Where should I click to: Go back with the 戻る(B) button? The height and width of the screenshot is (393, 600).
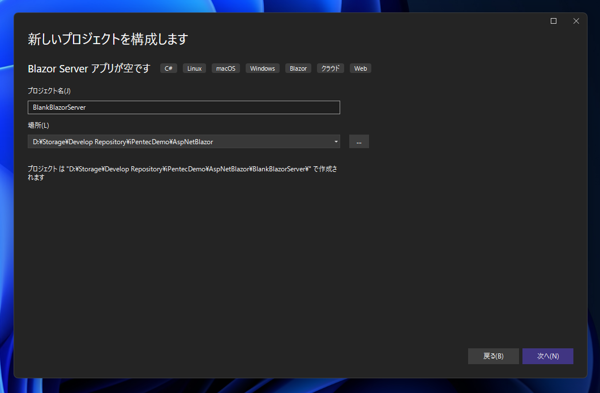click(x=493, y=356)
